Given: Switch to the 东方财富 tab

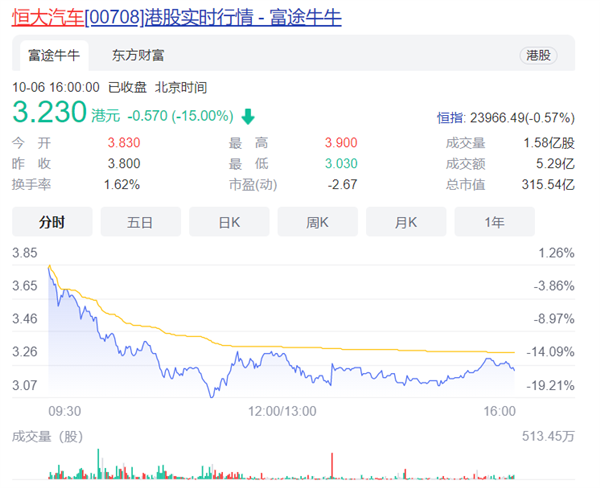Looking at the screenshot, I should pos(138,55).
